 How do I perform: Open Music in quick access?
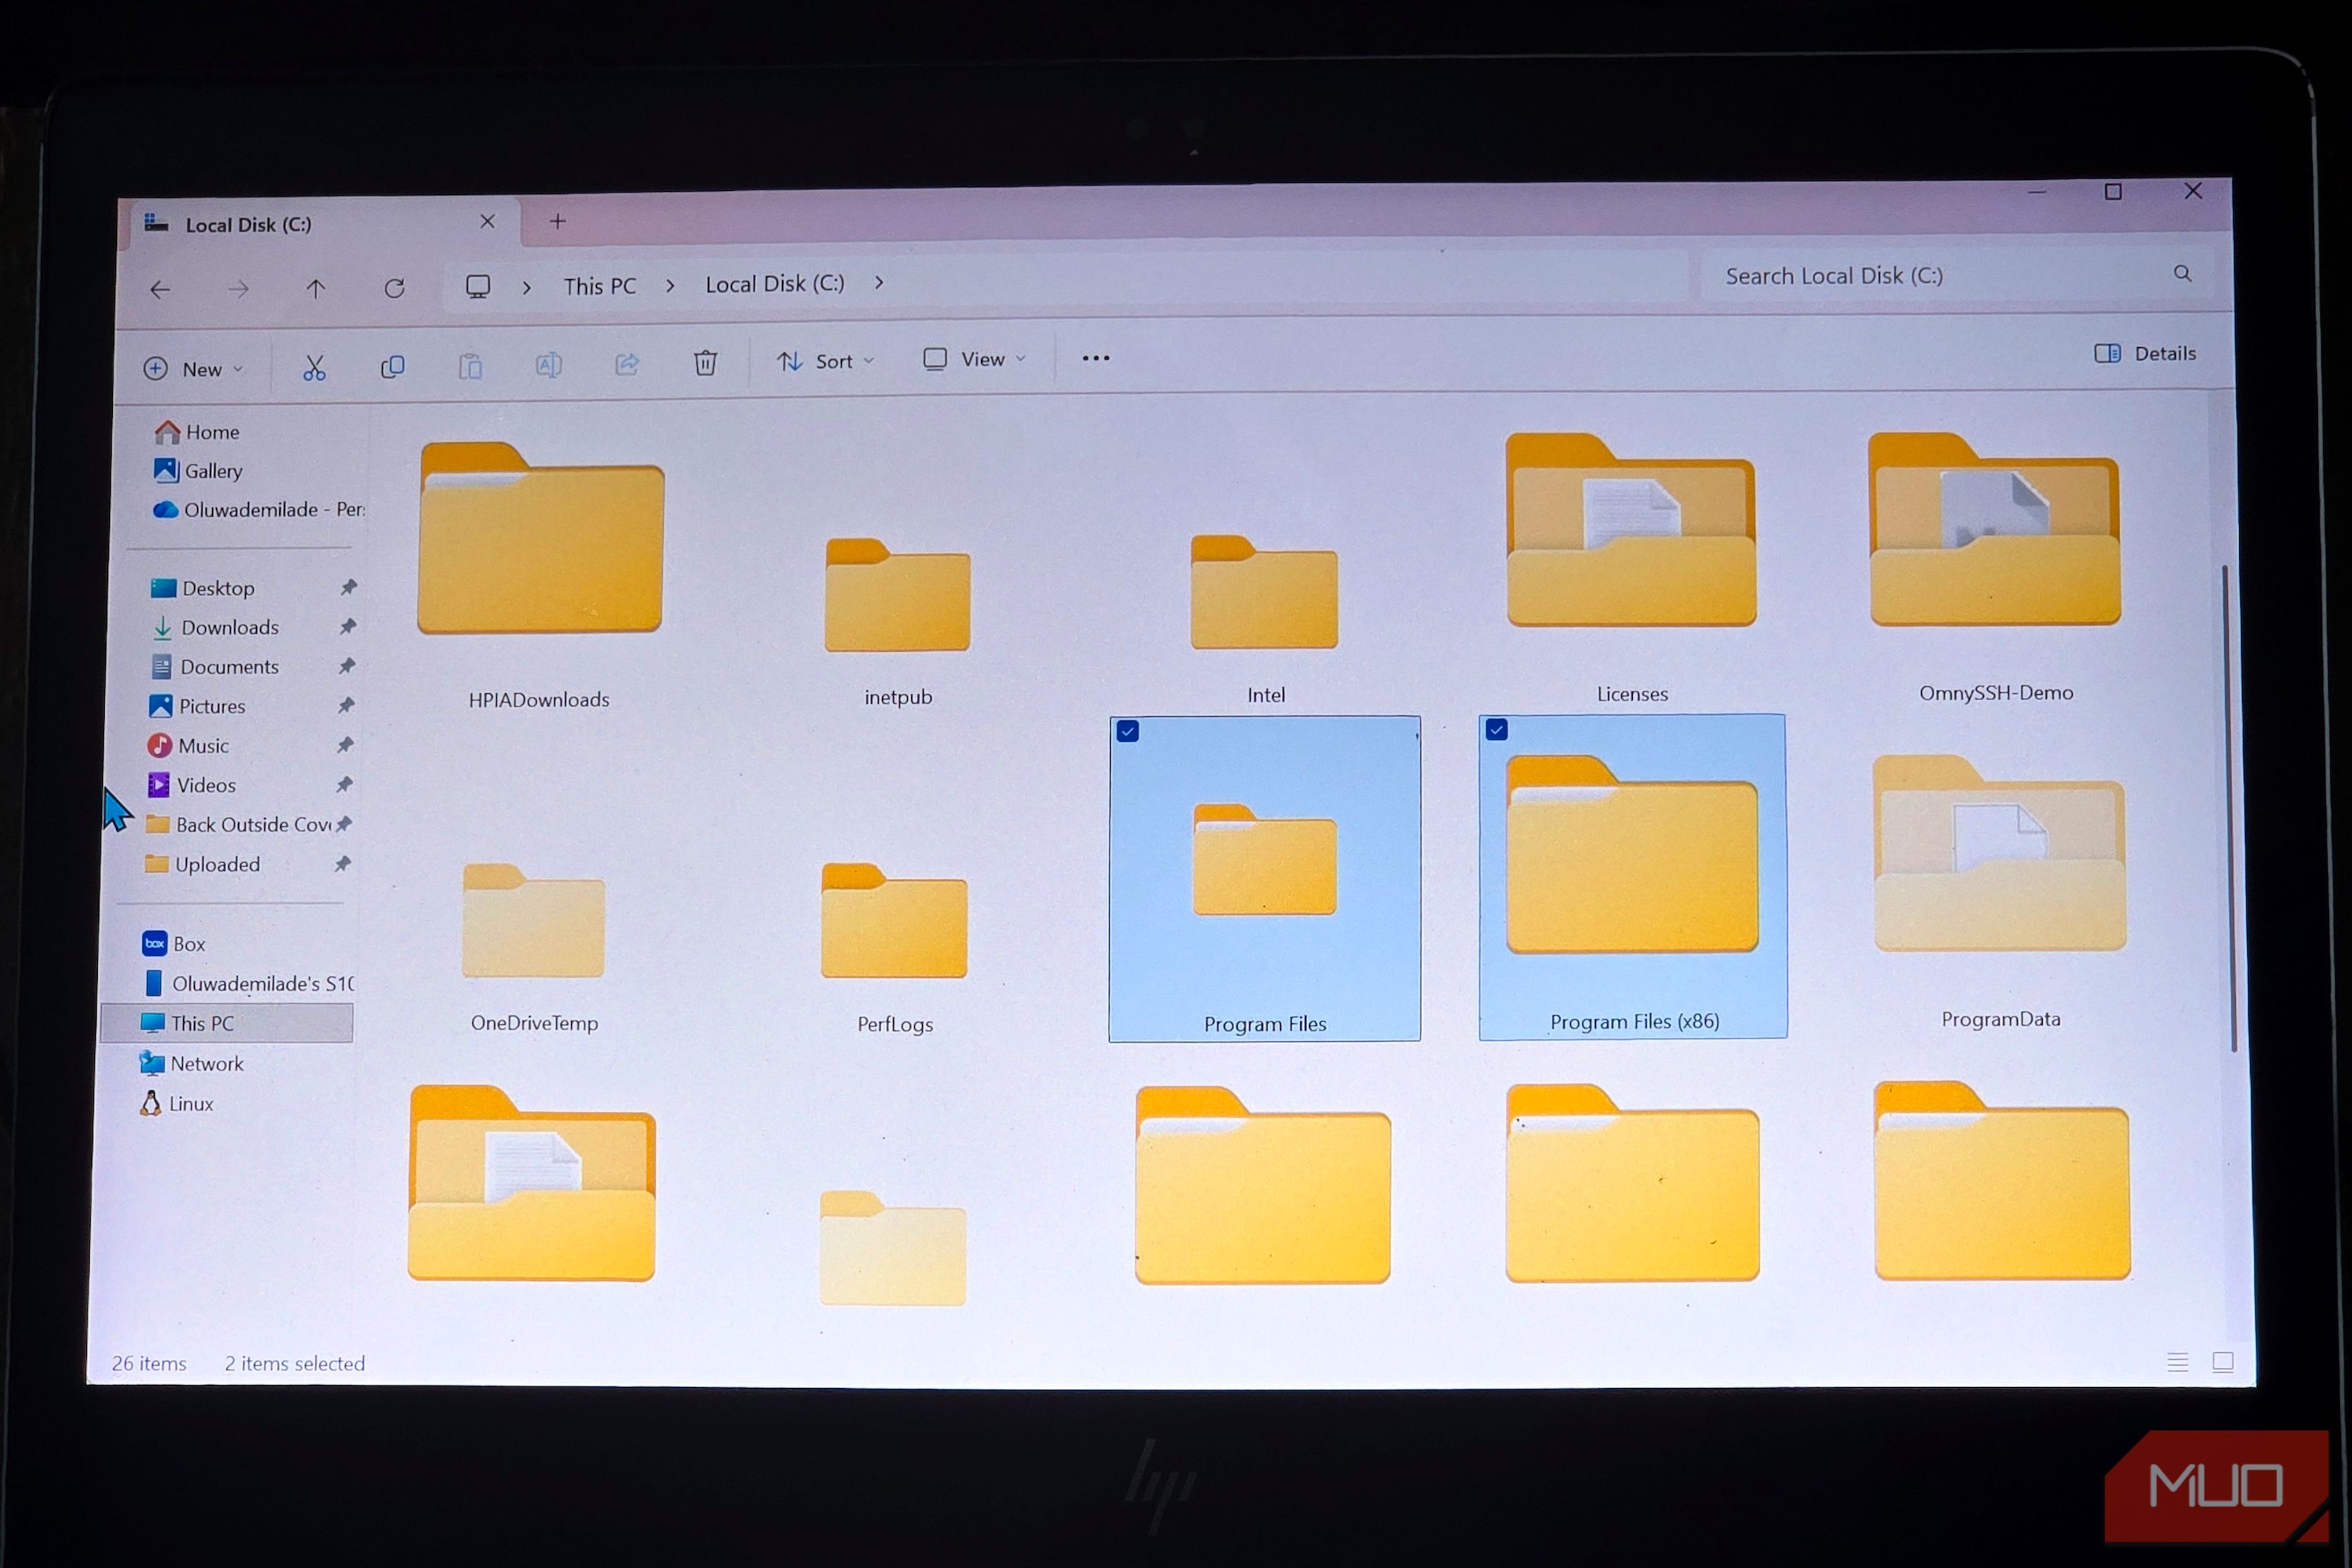coord(188,745)
